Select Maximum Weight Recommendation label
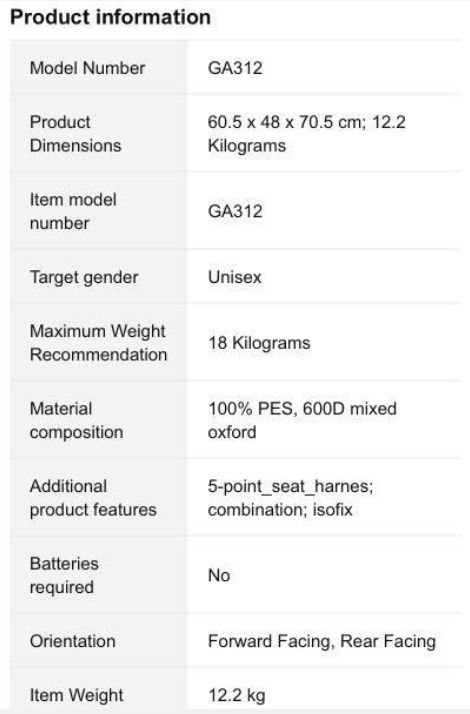 click(98, 343)
